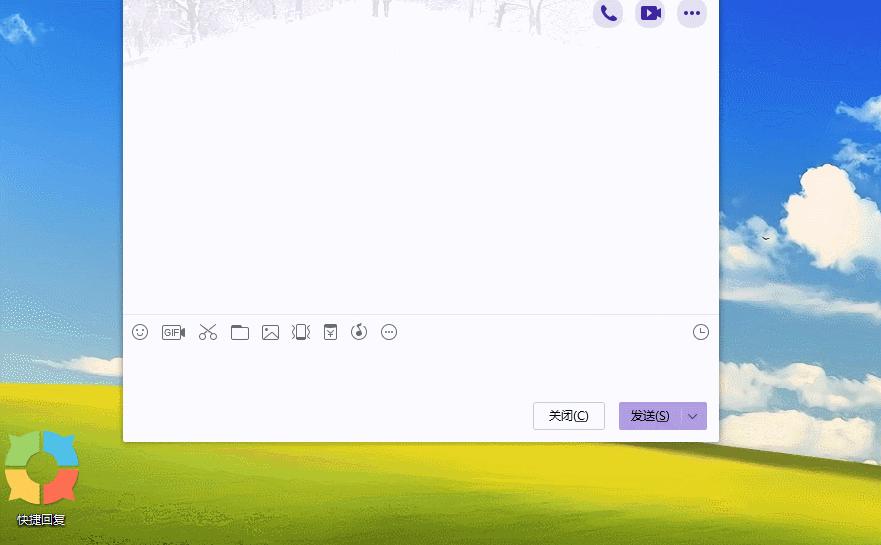Insert a picture using image icon
881x545 pixels.
point(270,332)
